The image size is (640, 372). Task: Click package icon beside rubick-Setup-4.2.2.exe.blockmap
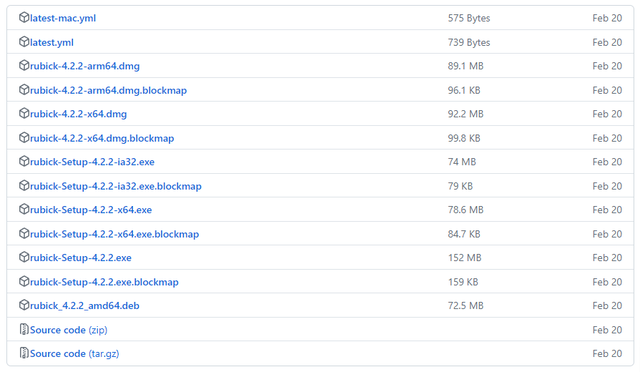(24, 281)
